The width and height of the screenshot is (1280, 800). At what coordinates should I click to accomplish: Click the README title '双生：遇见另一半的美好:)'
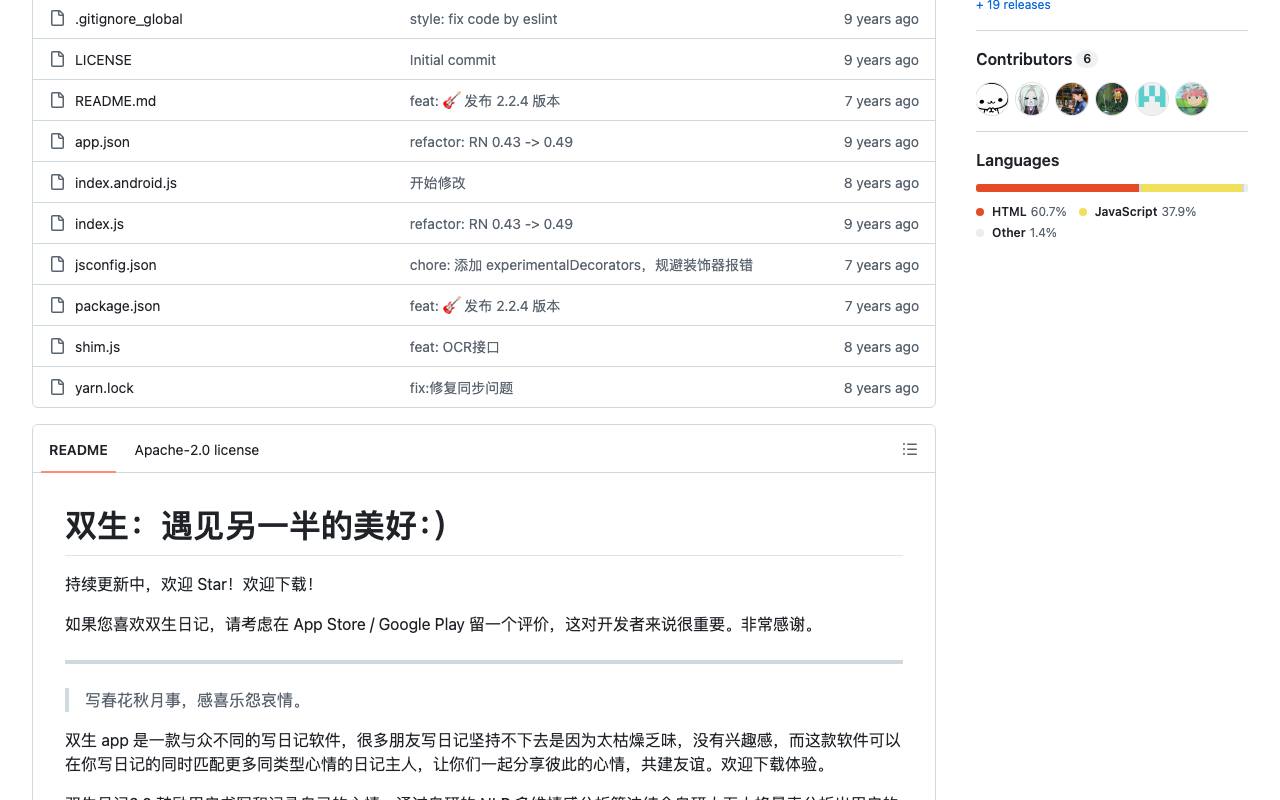[x=256, y=525]
